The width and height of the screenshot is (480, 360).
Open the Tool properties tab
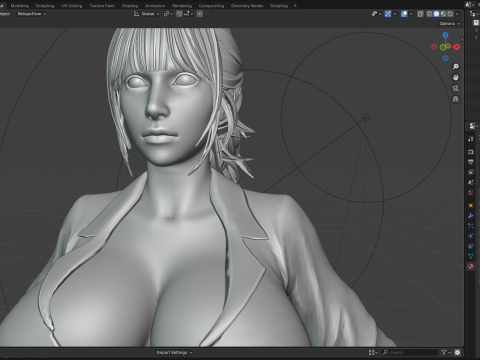tap(471, 139)
